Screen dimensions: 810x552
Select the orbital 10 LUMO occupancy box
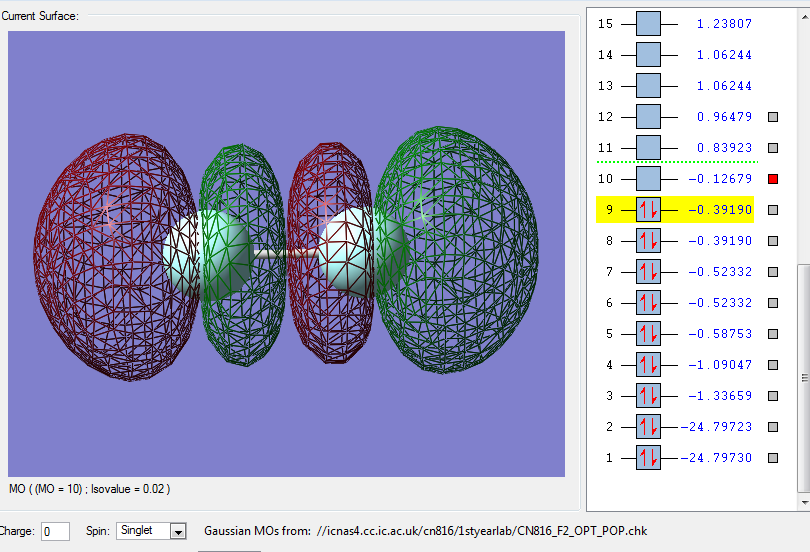coord(648,179)
